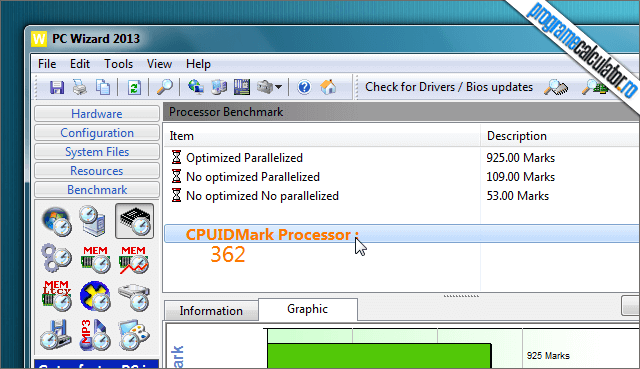This screenshot has height=369, width=640.
Task: Select the Memory latency MEM benchmark icon
Action: pos(57,296)
